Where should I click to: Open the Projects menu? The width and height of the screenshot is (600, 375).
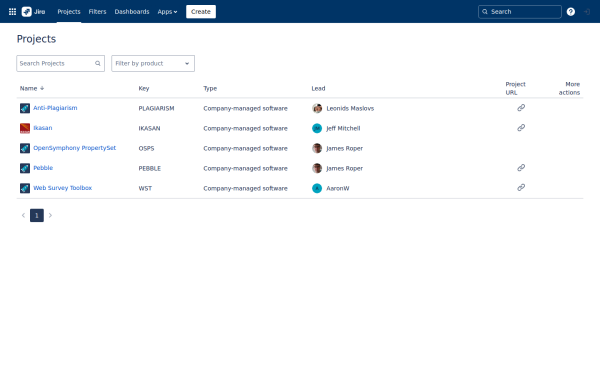[x=69, y=11]
